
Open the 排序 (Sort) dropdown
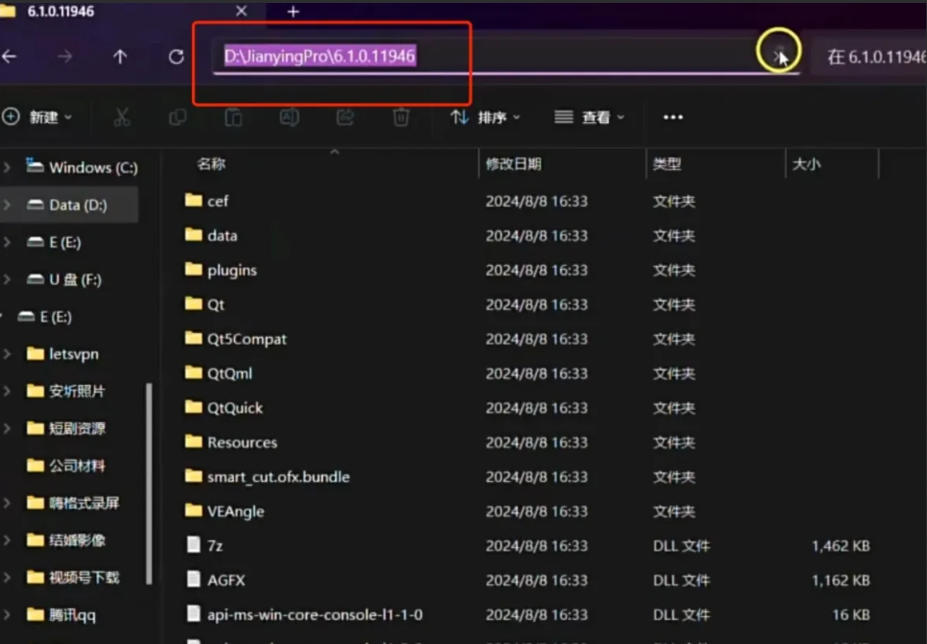pyautogui.click(x=485, y=117)
